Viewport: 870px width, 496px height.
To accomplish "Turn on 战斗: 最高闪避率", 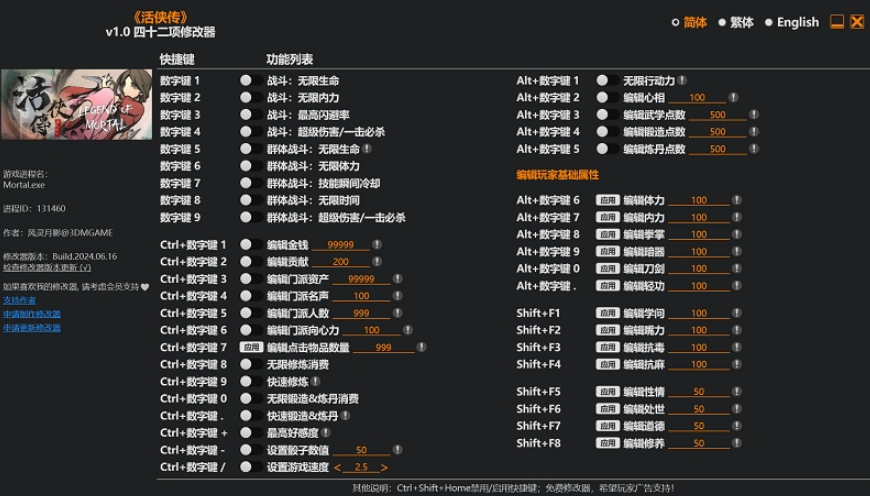I will (251, 114).
